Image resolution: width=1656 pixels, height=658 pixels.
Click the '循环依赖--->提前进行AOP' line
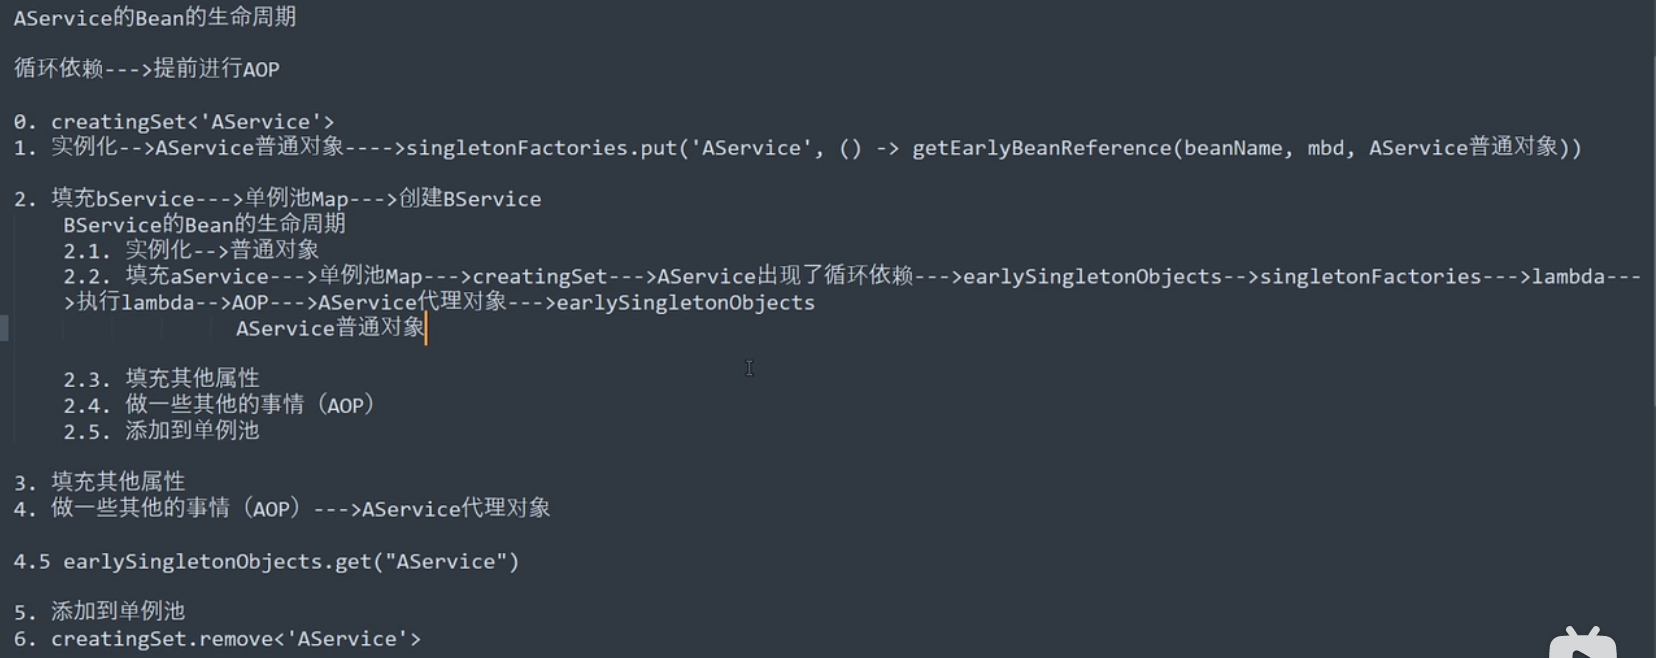(x=146, y=69)
